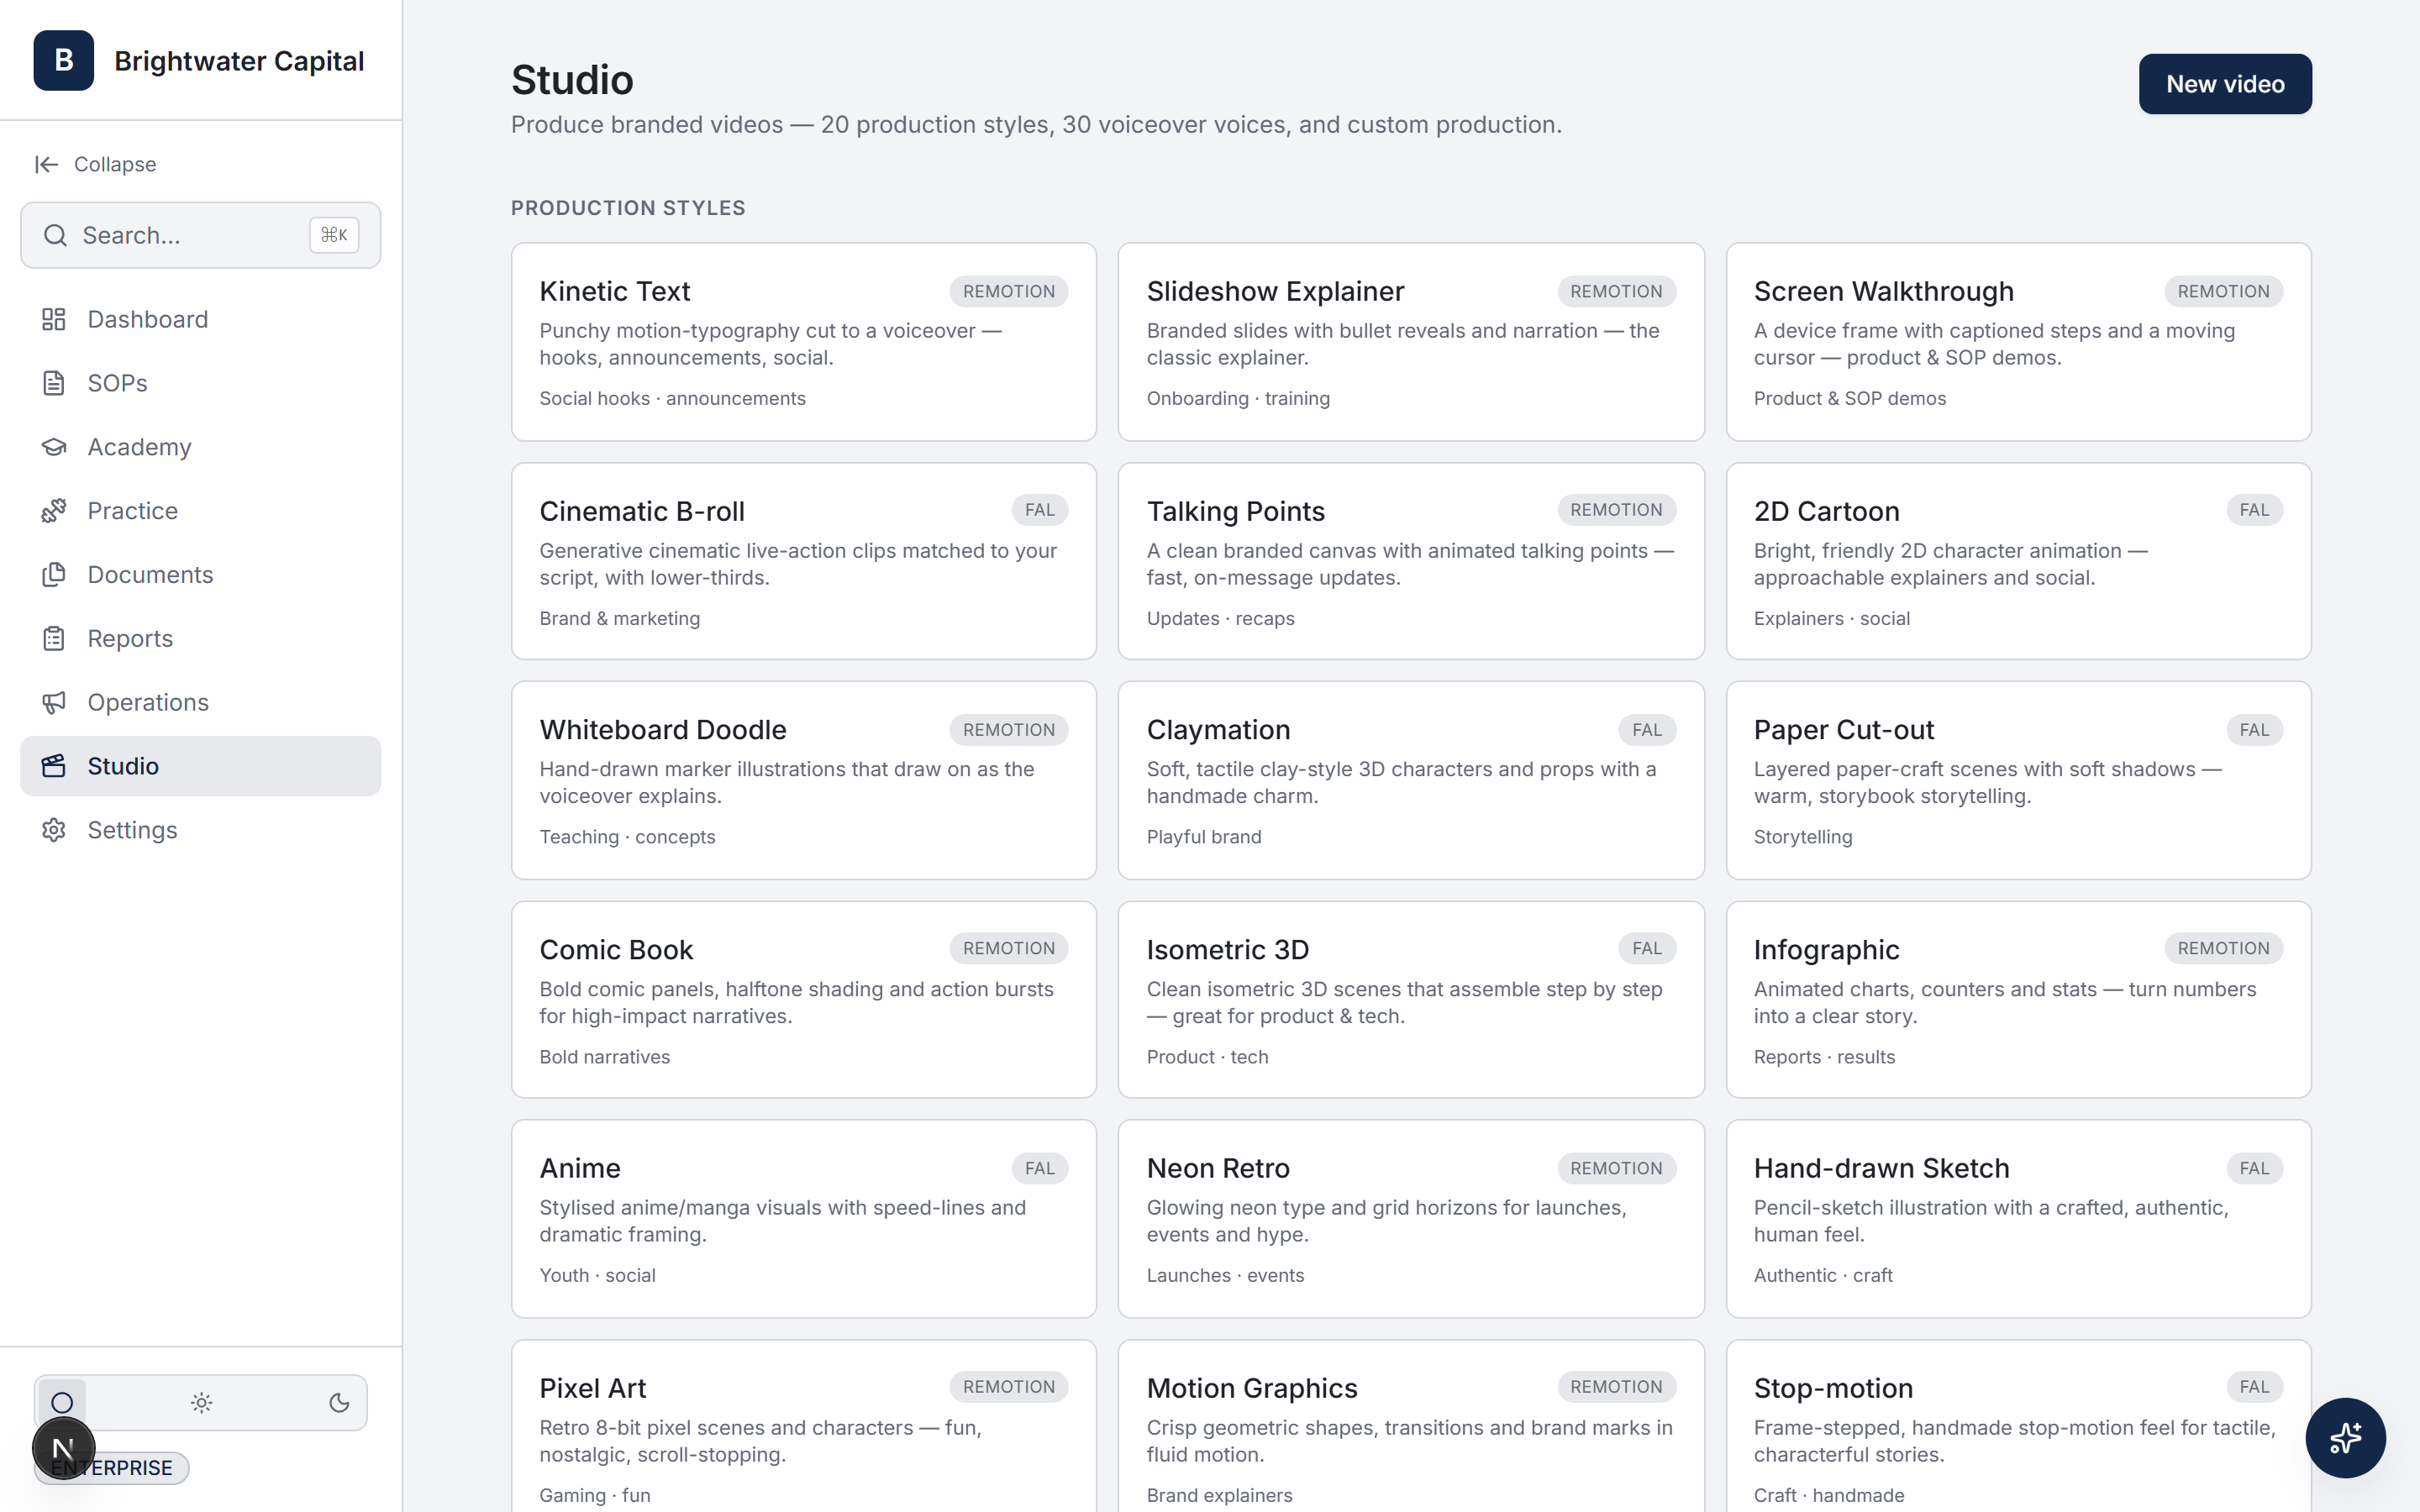Open the Settings page
The height and width of the screenshot is (1512, 2420).
point(200,830)
